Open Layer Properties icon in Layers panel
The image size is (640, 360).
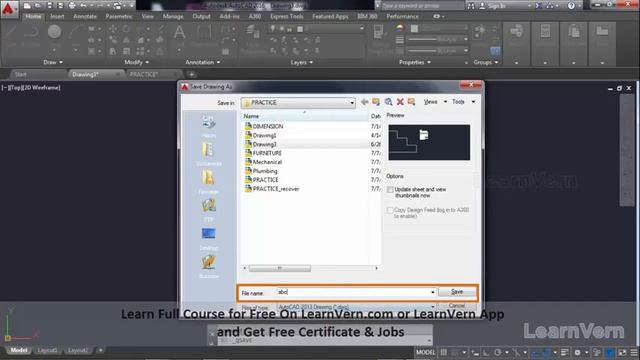tap(252, 31)
